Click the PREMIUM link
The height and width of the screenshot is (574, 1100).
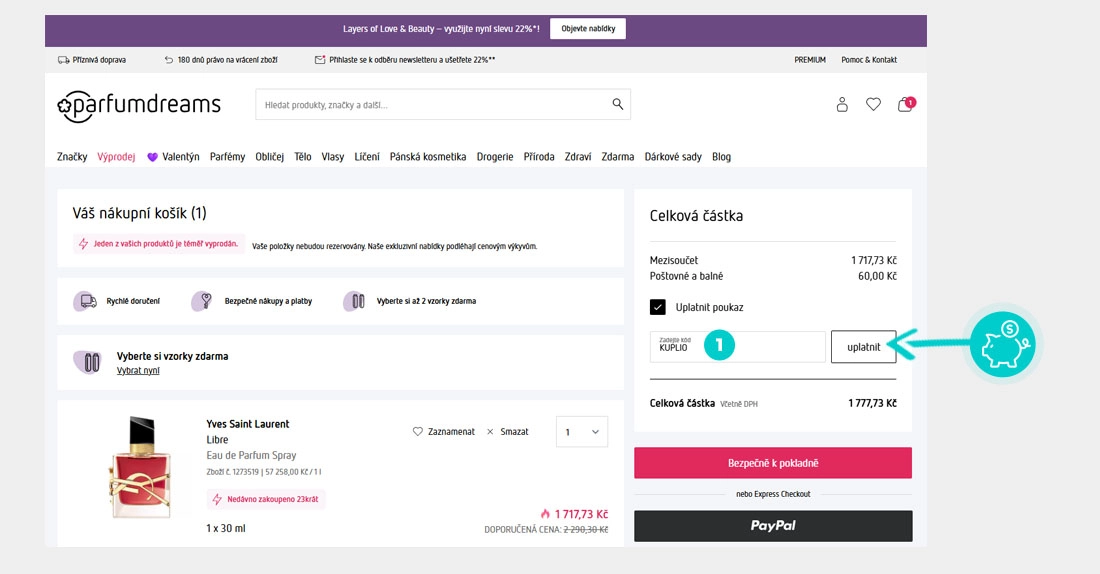tap(810, 60)
